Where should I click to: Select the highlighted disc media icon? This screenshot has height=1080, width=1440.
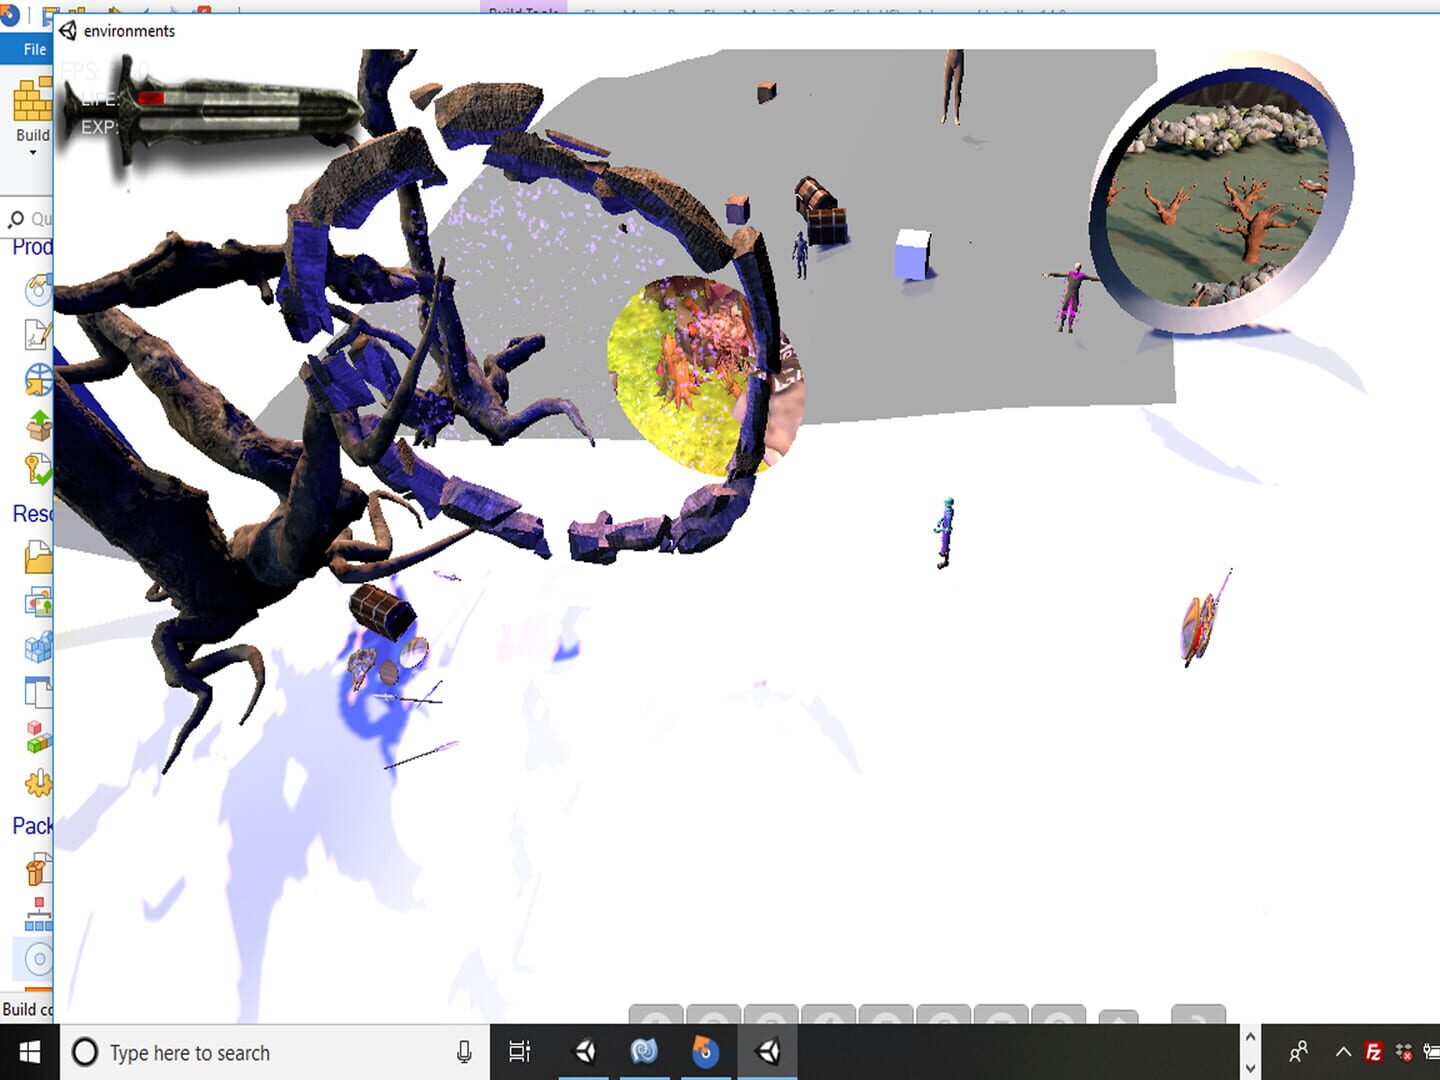36,959
